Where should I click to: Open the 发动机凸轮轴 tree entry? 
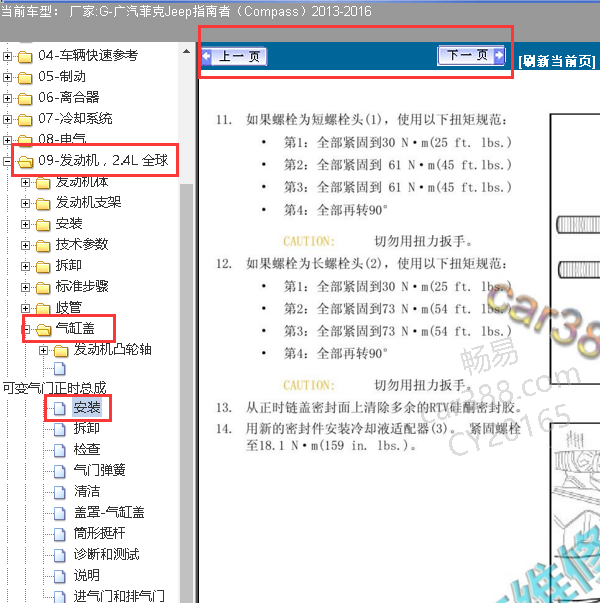click(113, 349)
